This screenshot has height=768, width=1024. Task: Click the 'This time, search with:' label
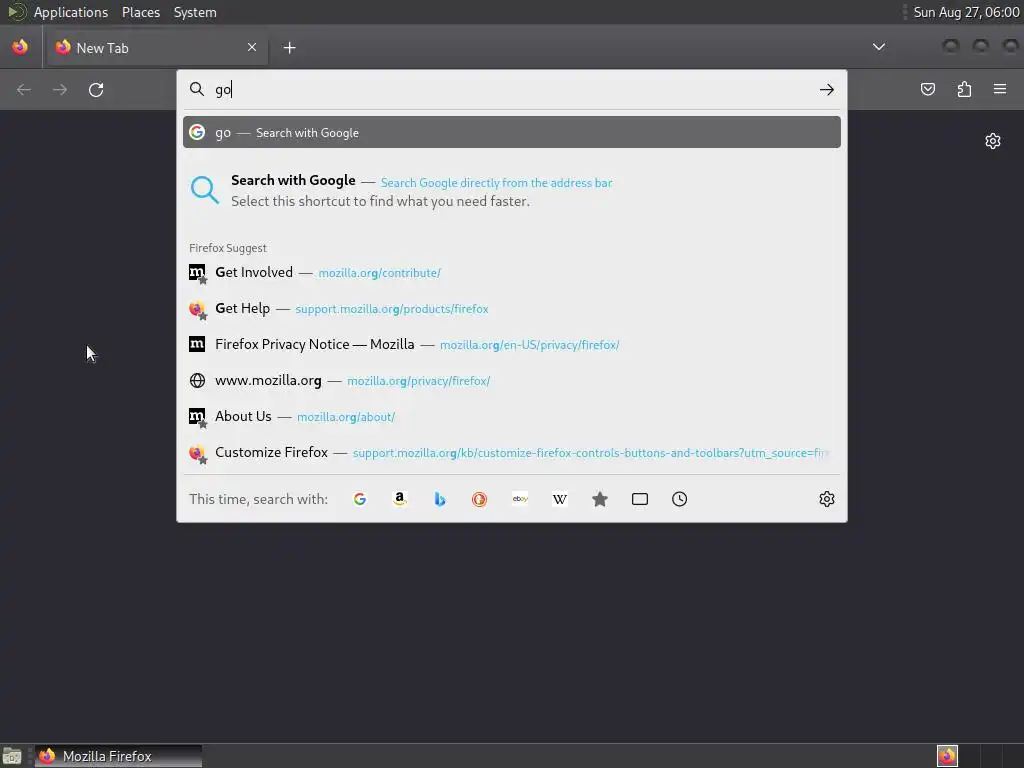point(259,499)
